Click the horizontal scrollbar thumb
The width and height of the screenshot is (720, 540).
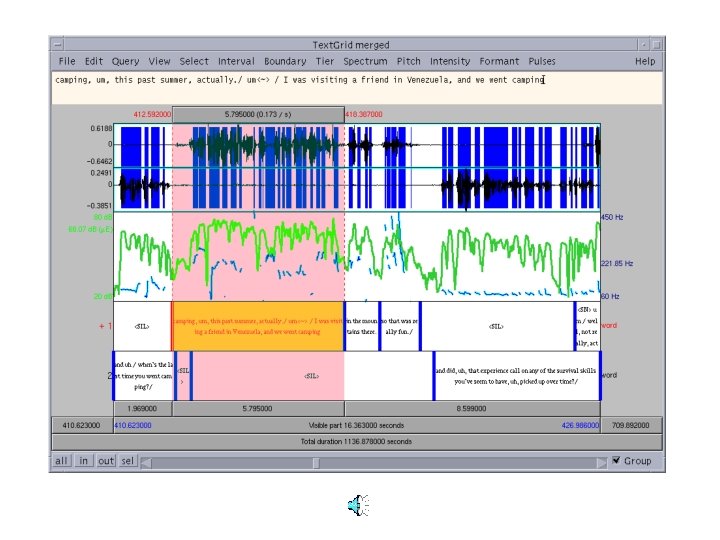click(x=316, y=463)
